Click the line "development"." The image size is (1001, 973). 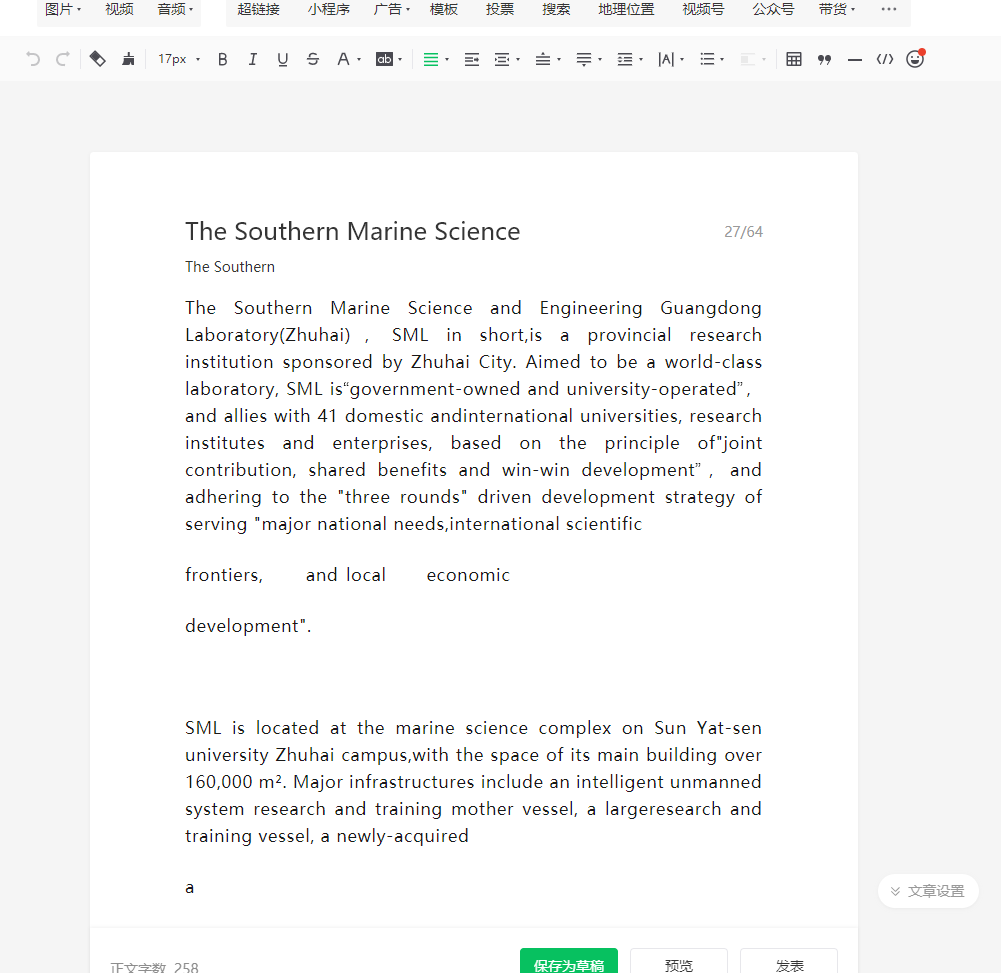click(248, 626)
